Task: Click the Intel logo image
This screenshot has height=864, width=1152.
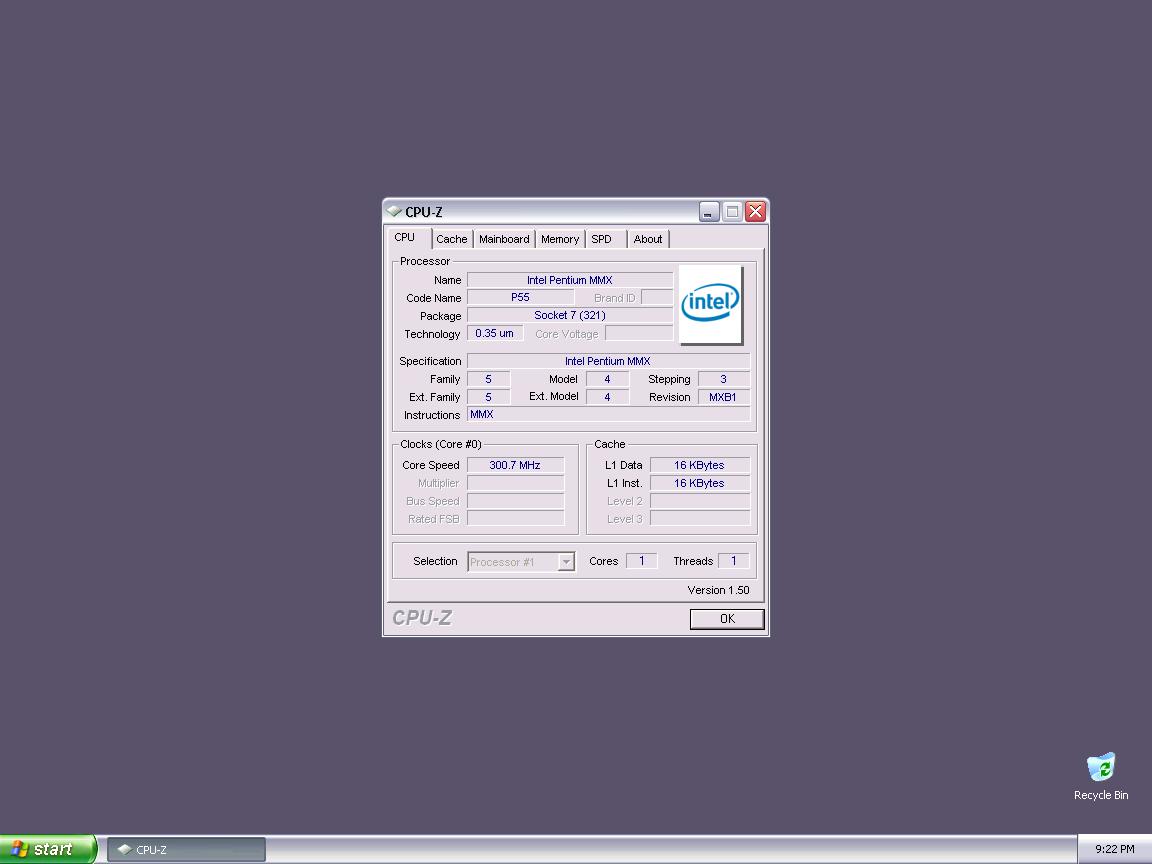Action: click(710, 304)
